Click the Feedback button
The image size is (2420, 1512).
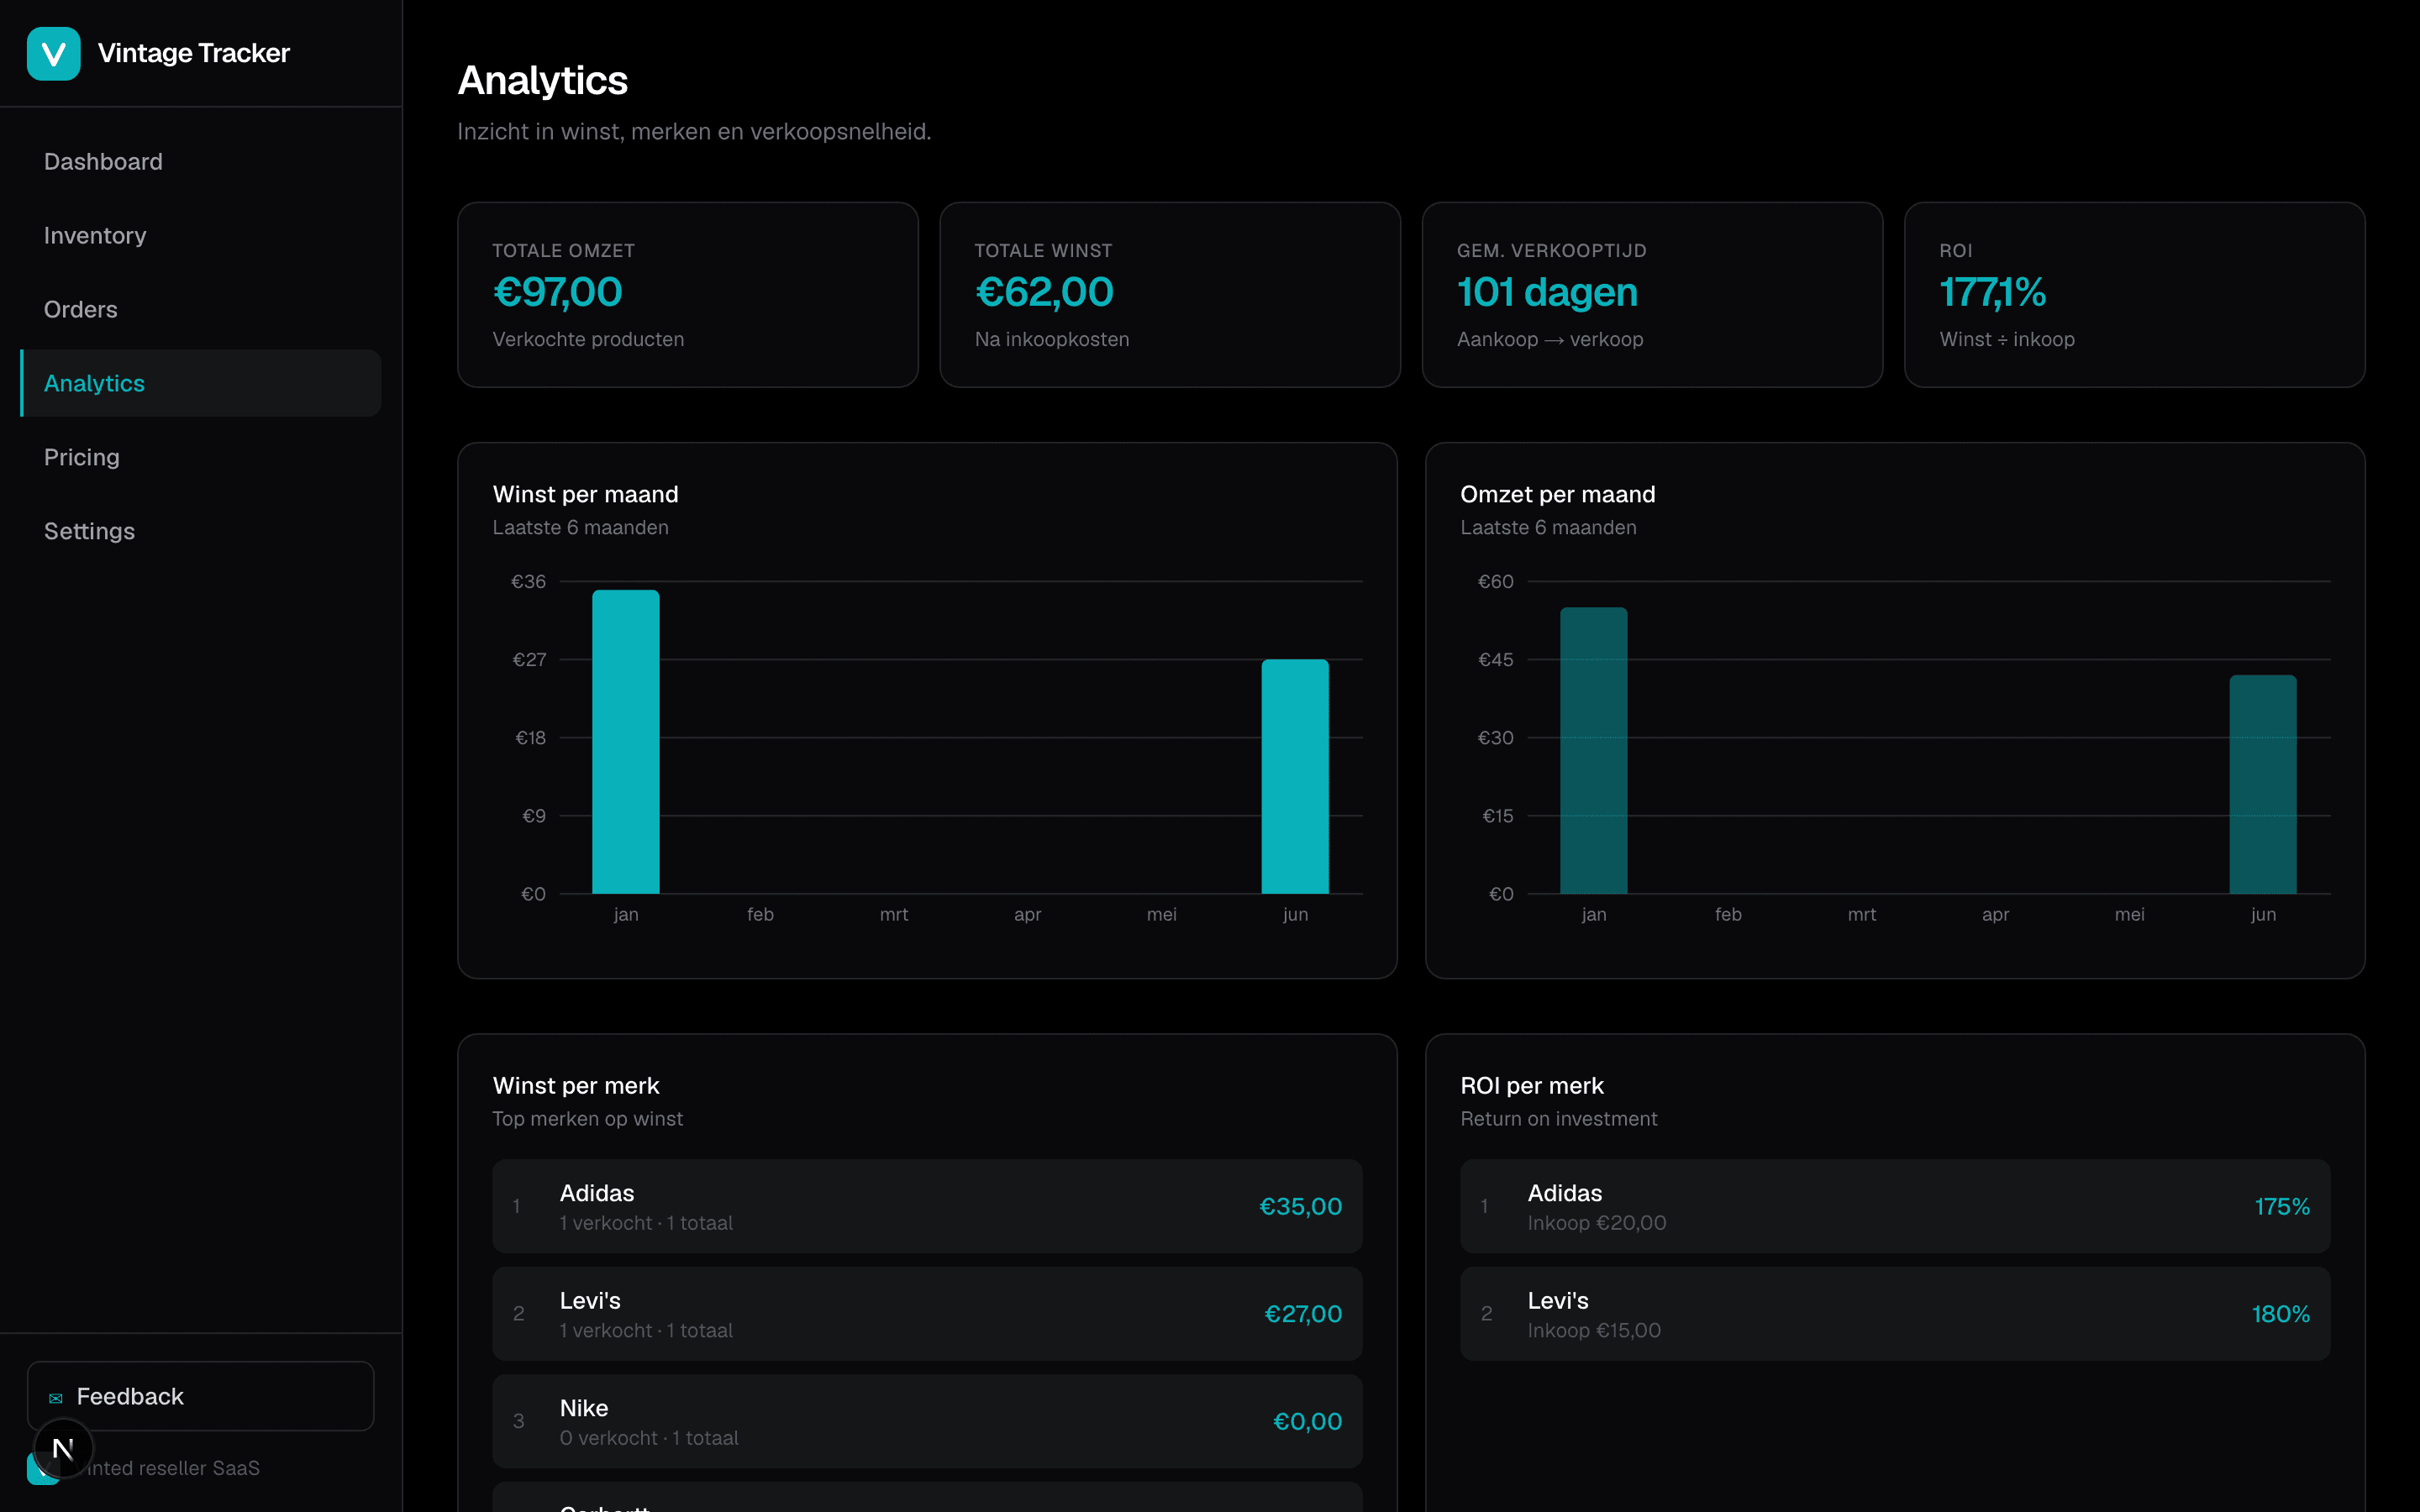coord(200,1396)
